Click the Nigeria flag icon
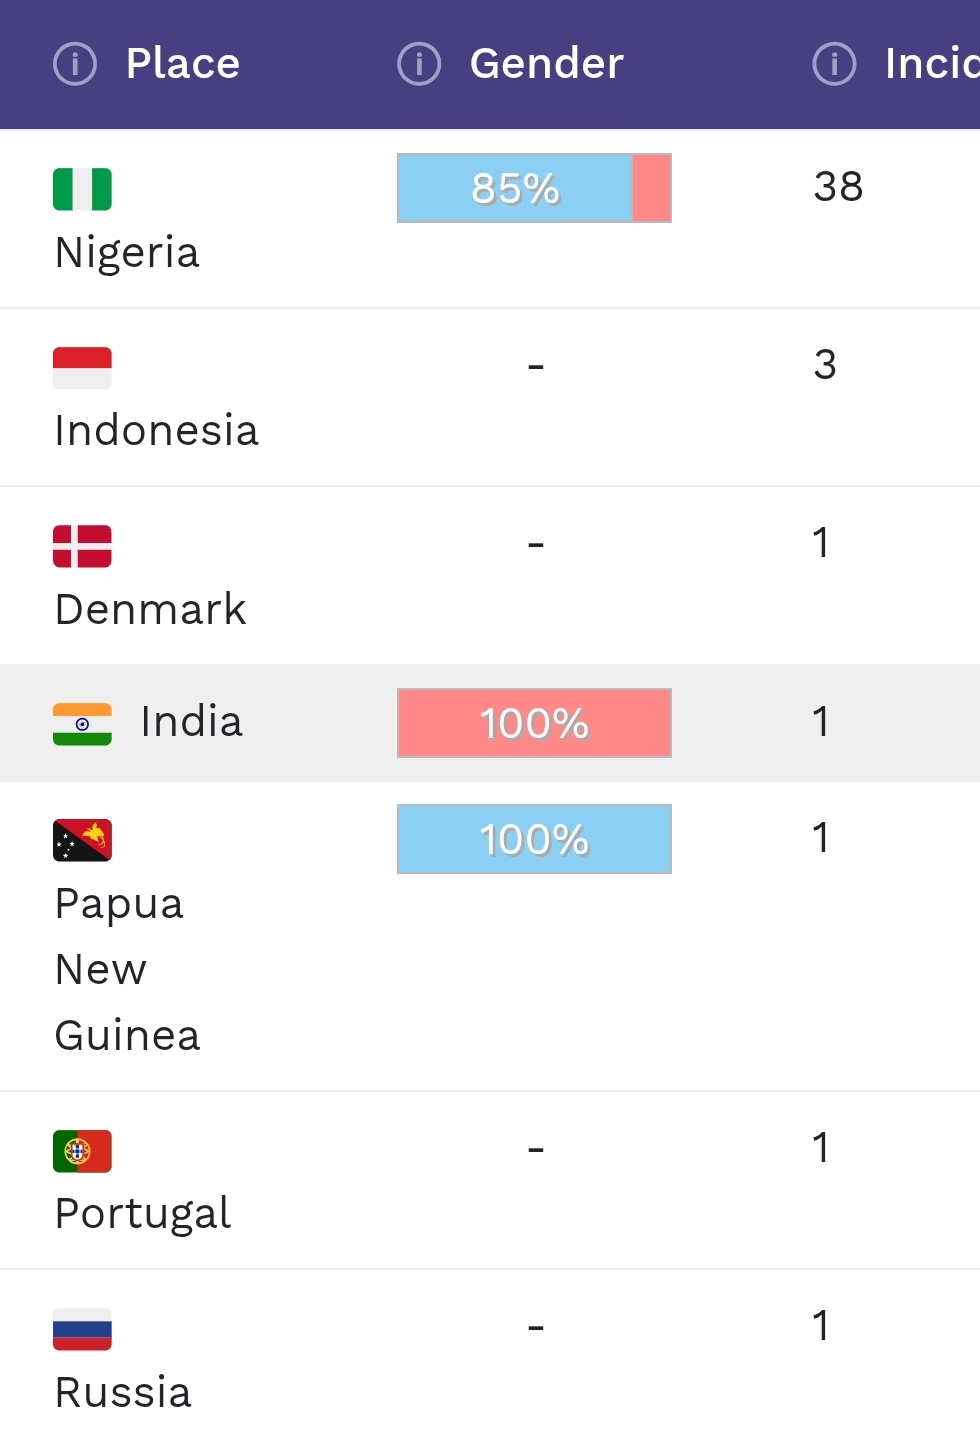The height and width of the screenshot is (1433, 980). [x=82, y=189]
